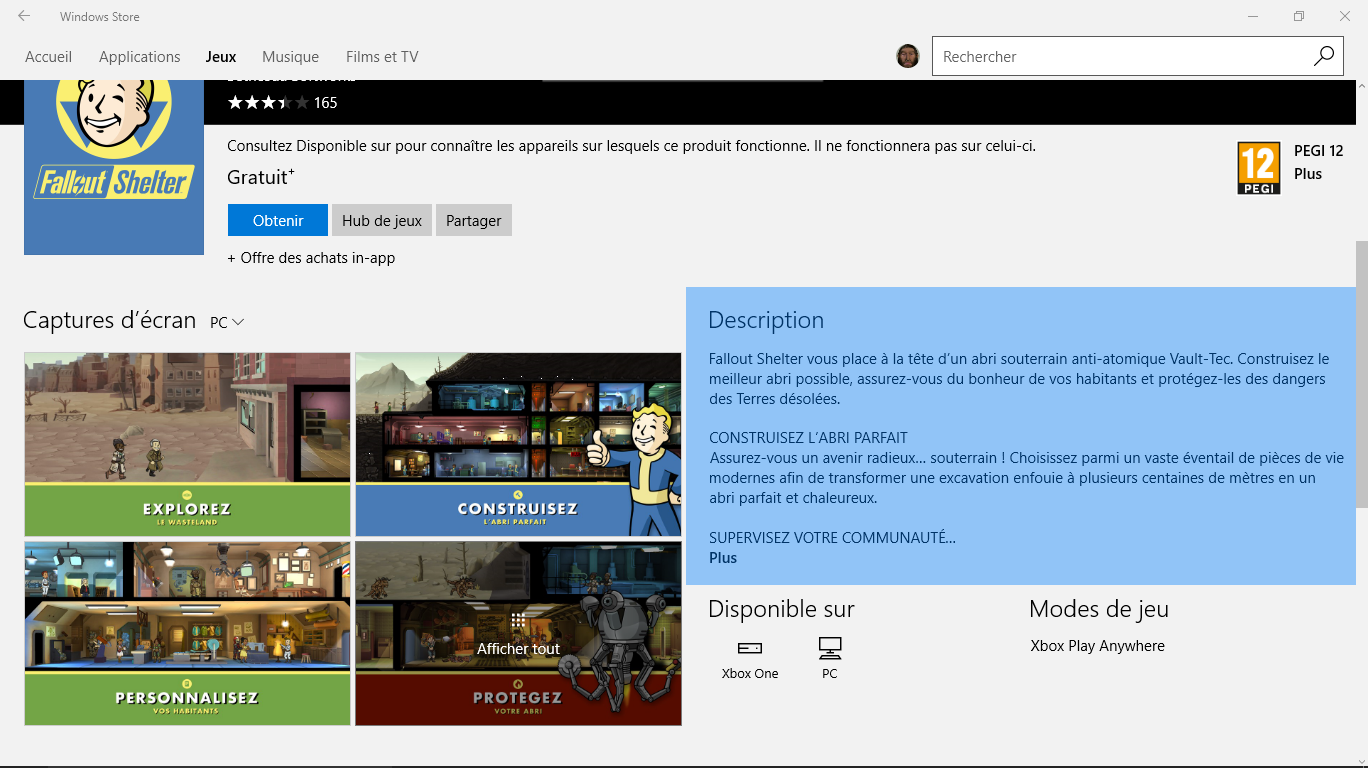This screenshot has height=768, width=1368.
Task: Click the Modes de jeu heading
Action: click(1099, 608)
